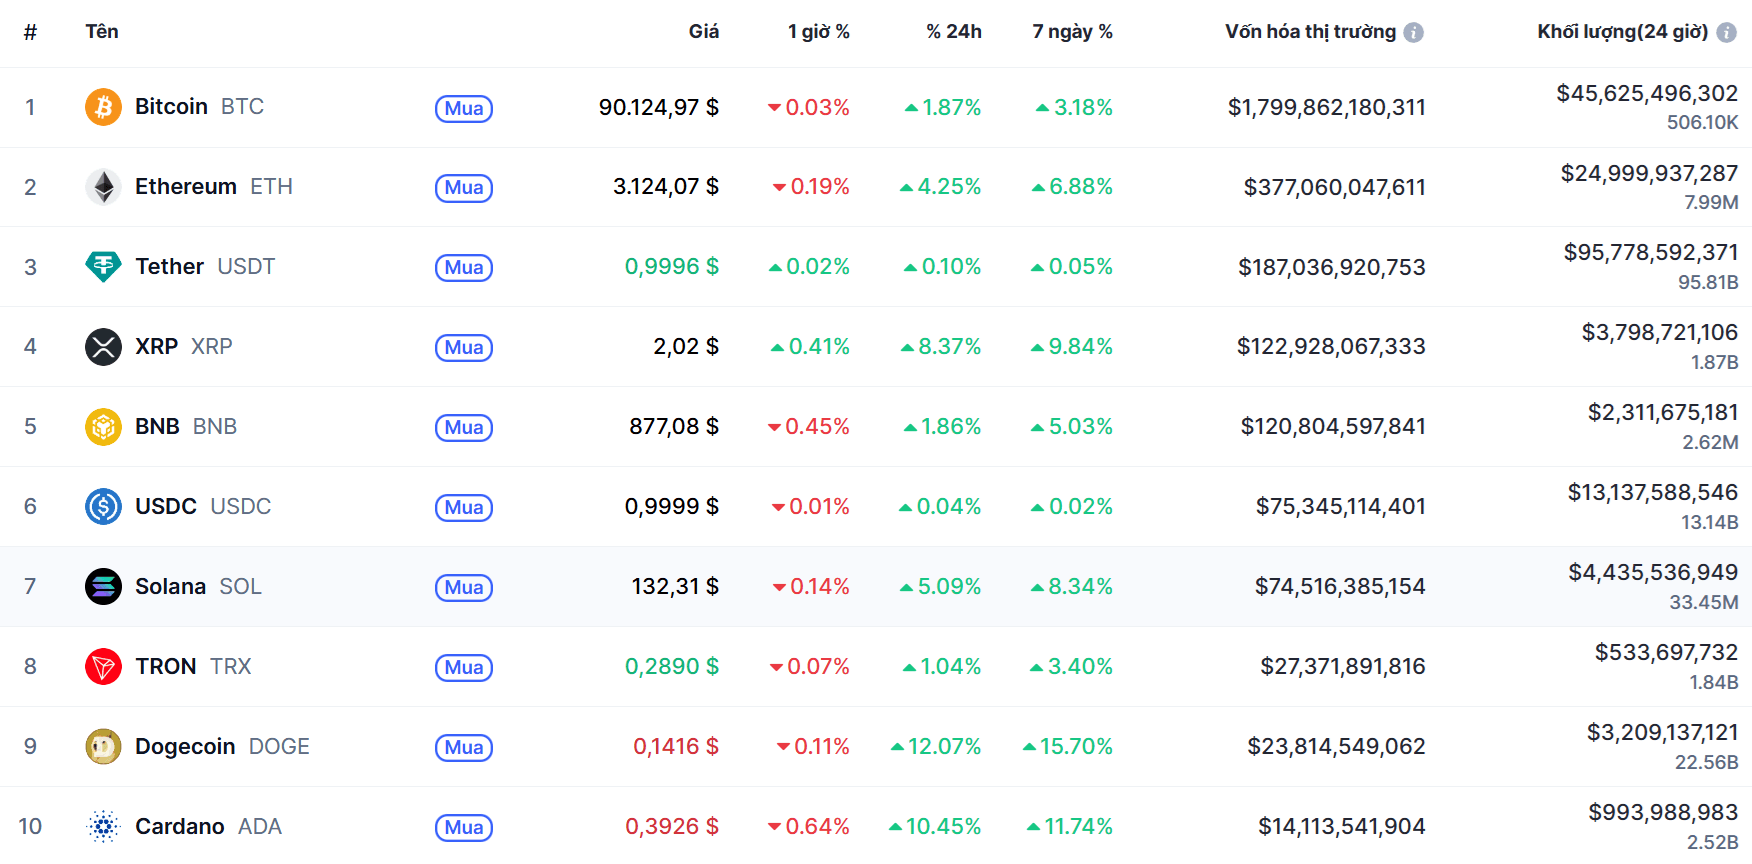The width and height of the screenshot is (1752, 864).
Task: Open the XRP name link
Action: coord(184,347)
